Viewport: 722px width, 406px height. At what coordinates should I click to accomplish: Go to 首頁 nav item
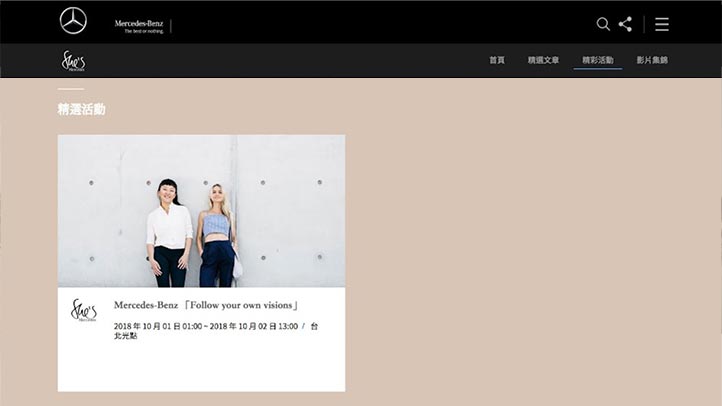pyautogui.click(x=497, y=60)
